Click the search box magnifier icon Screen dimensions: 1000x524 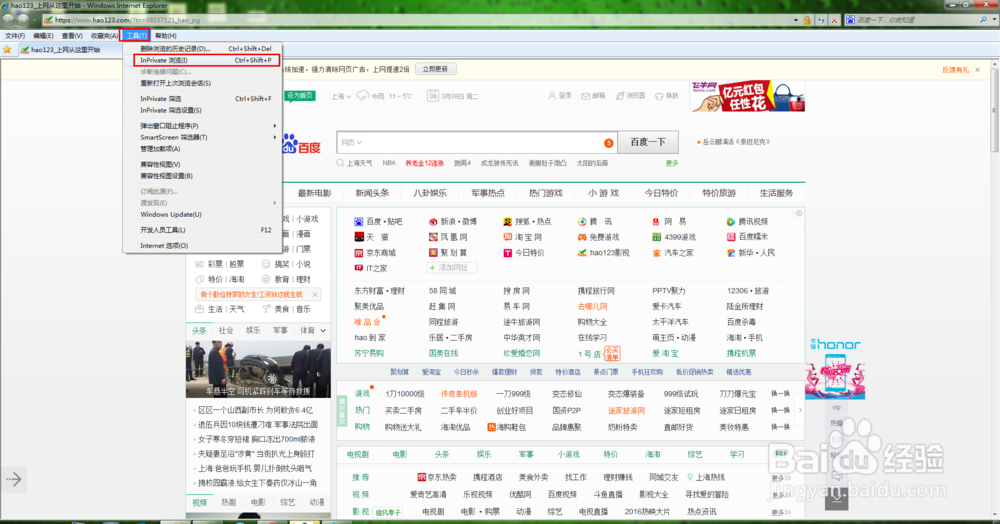tap(983, 20)
